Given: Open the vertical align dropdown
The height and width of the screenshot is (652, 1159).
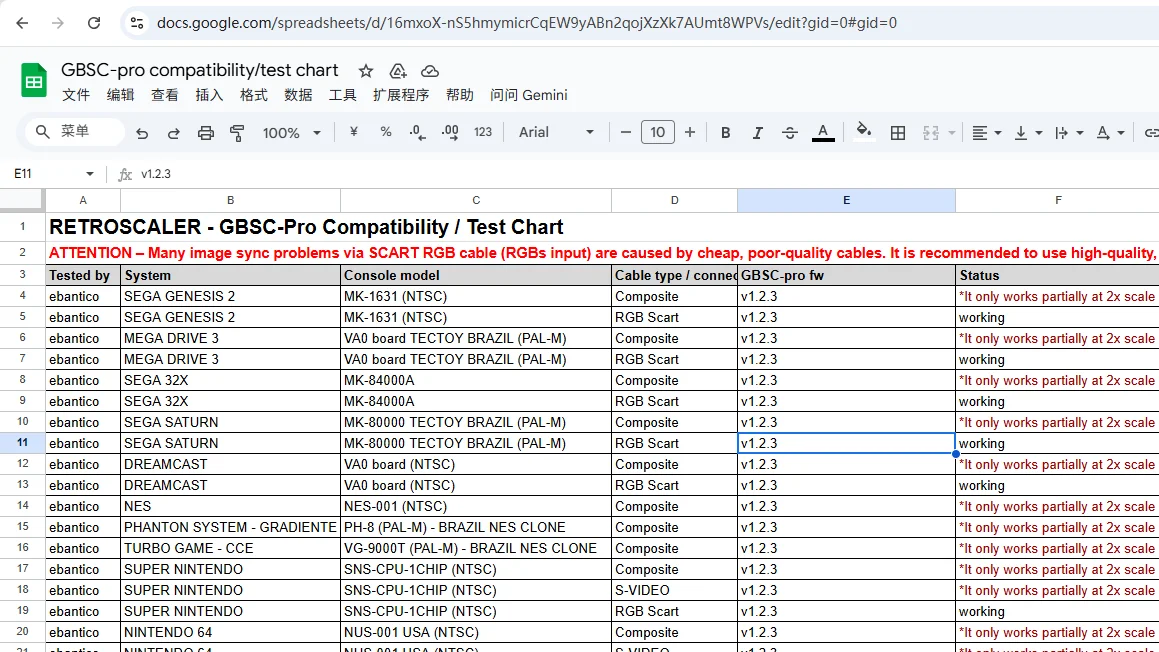Looking at the screenshot, I should click(x=1027, y=133).
